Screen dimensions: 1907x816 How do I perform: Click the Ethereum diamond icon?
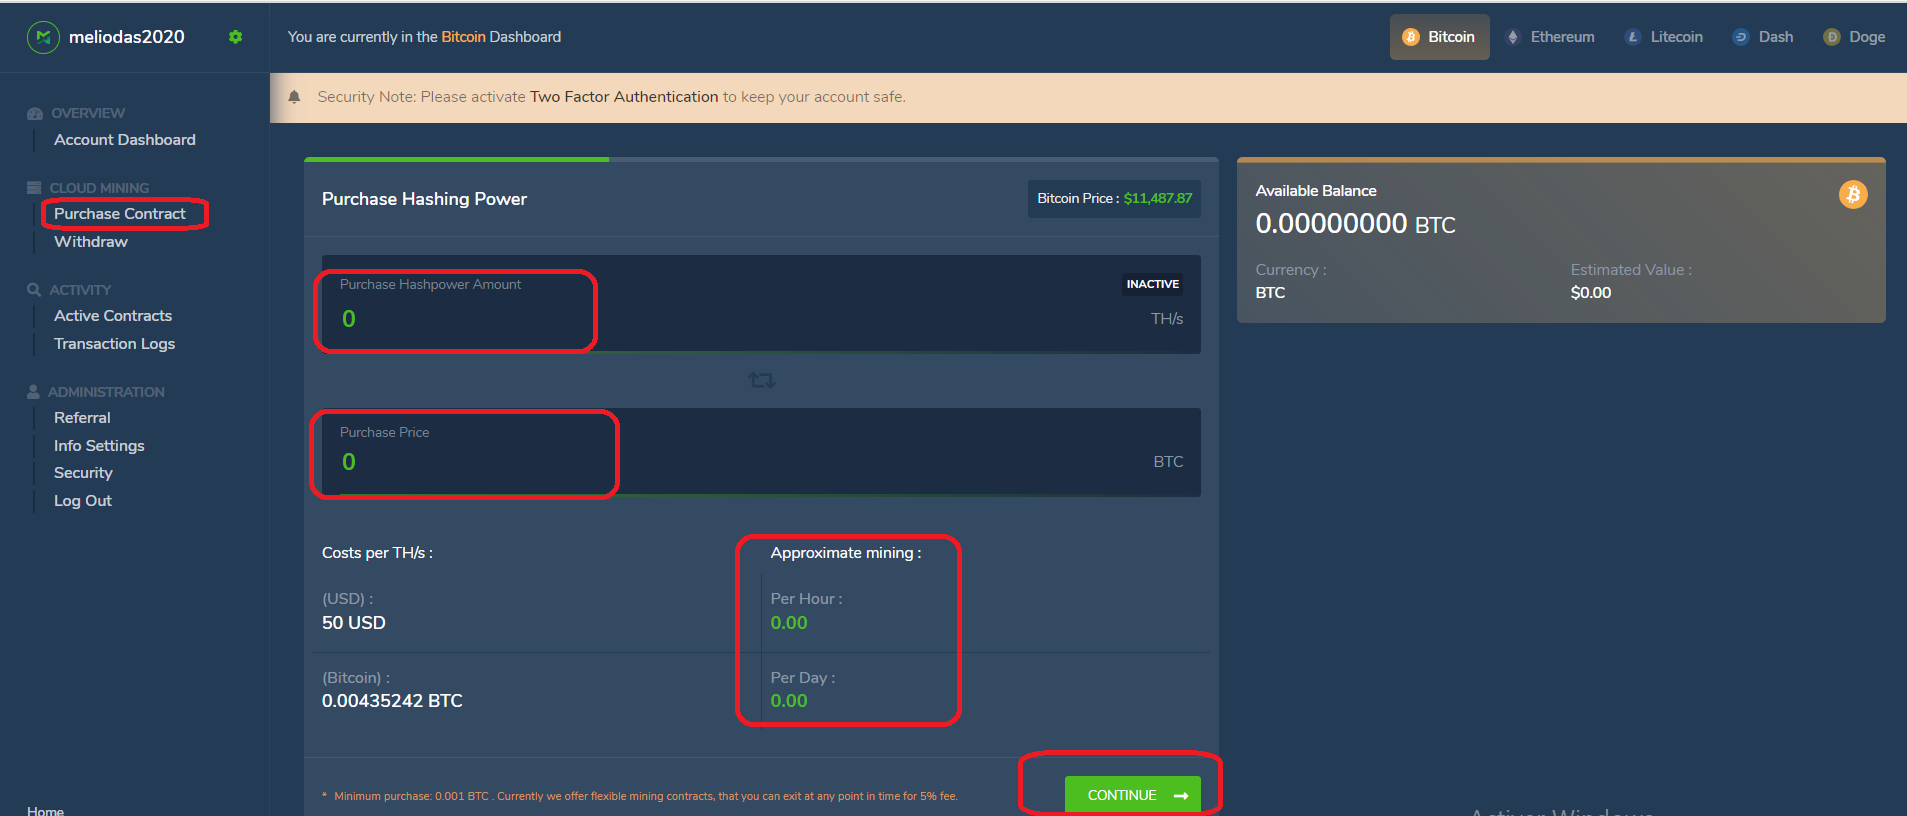pos(1513,37)
